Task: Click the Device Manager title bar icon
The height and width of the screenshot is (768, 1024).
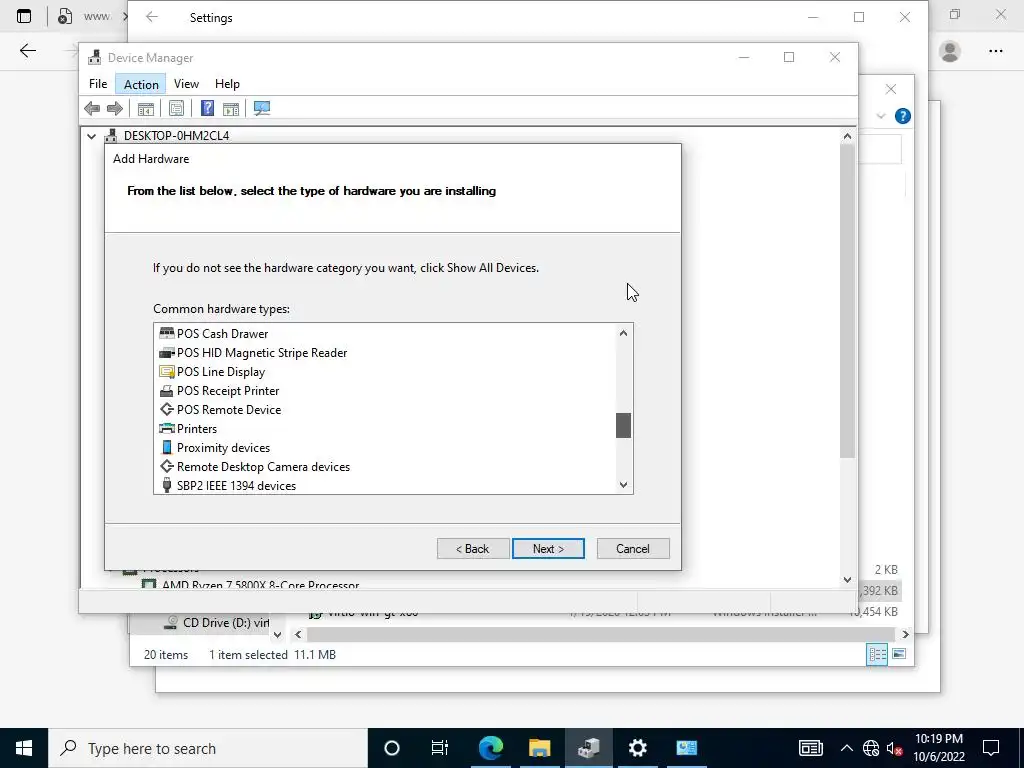Action: 95,57
